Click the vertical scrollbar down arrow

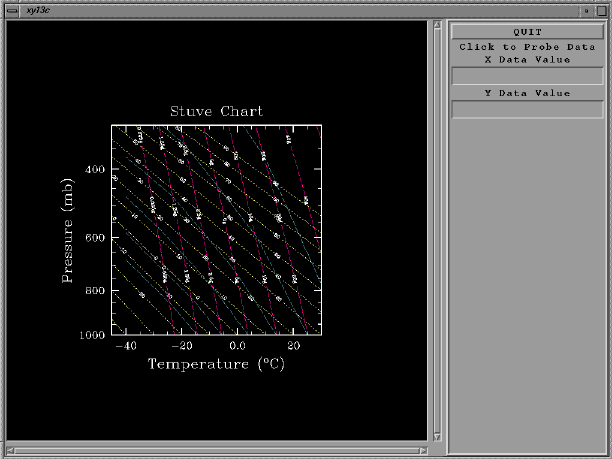(435, 435)
